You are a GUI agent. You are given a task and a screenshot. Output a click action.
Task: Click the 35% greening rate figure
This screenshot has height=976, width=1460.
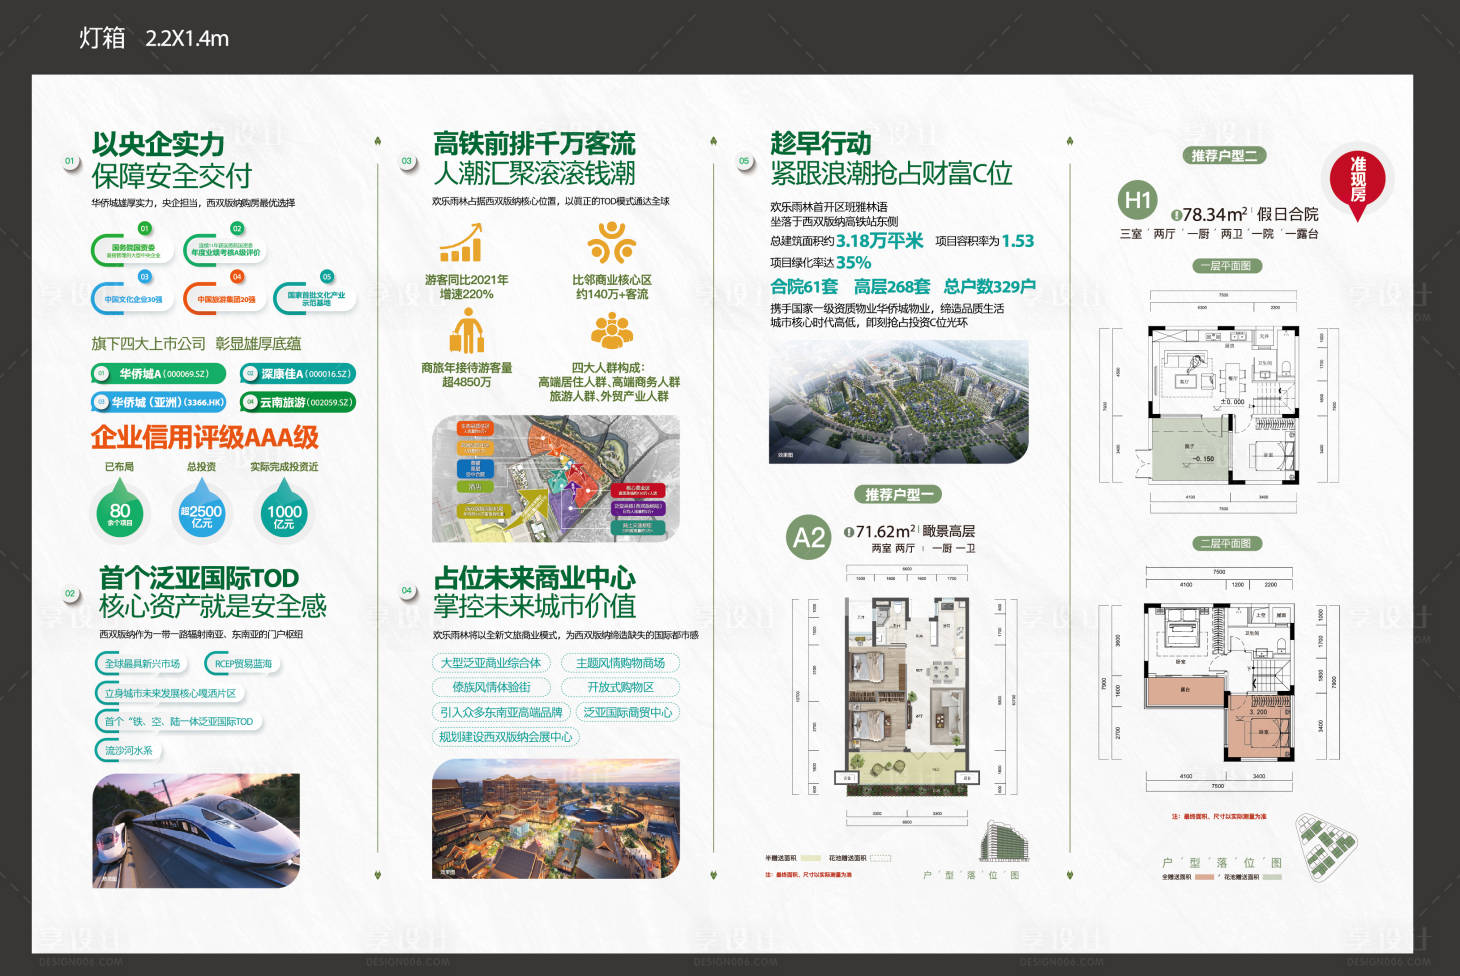pyautogui.click(x=853, y=262)
